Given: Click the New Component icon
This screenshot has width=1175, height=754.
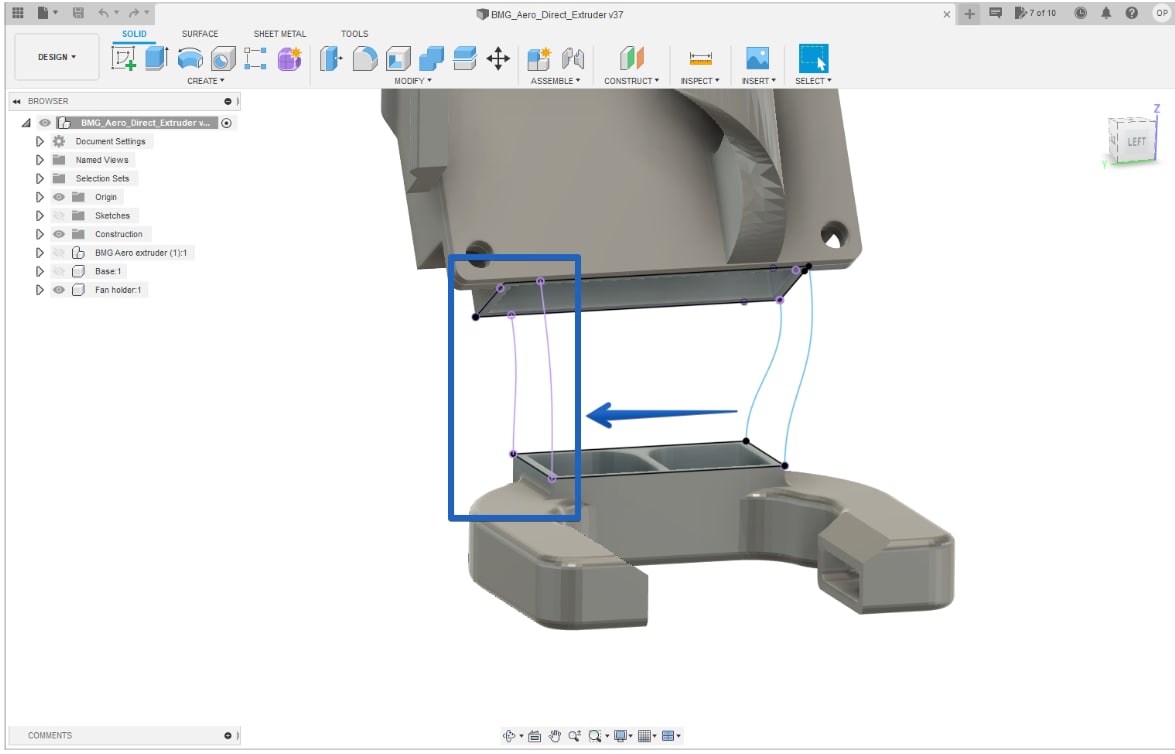Looking at the screenshot, I should click(x=539, y=58).
